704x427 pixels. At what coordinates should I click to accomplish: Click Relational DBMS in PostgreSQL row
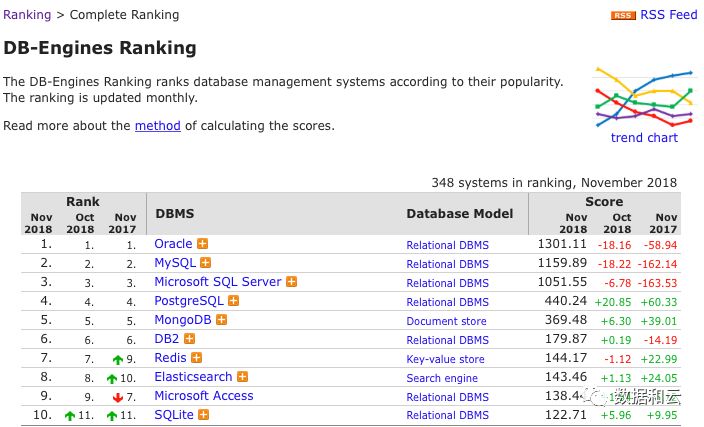pos(447,302)
